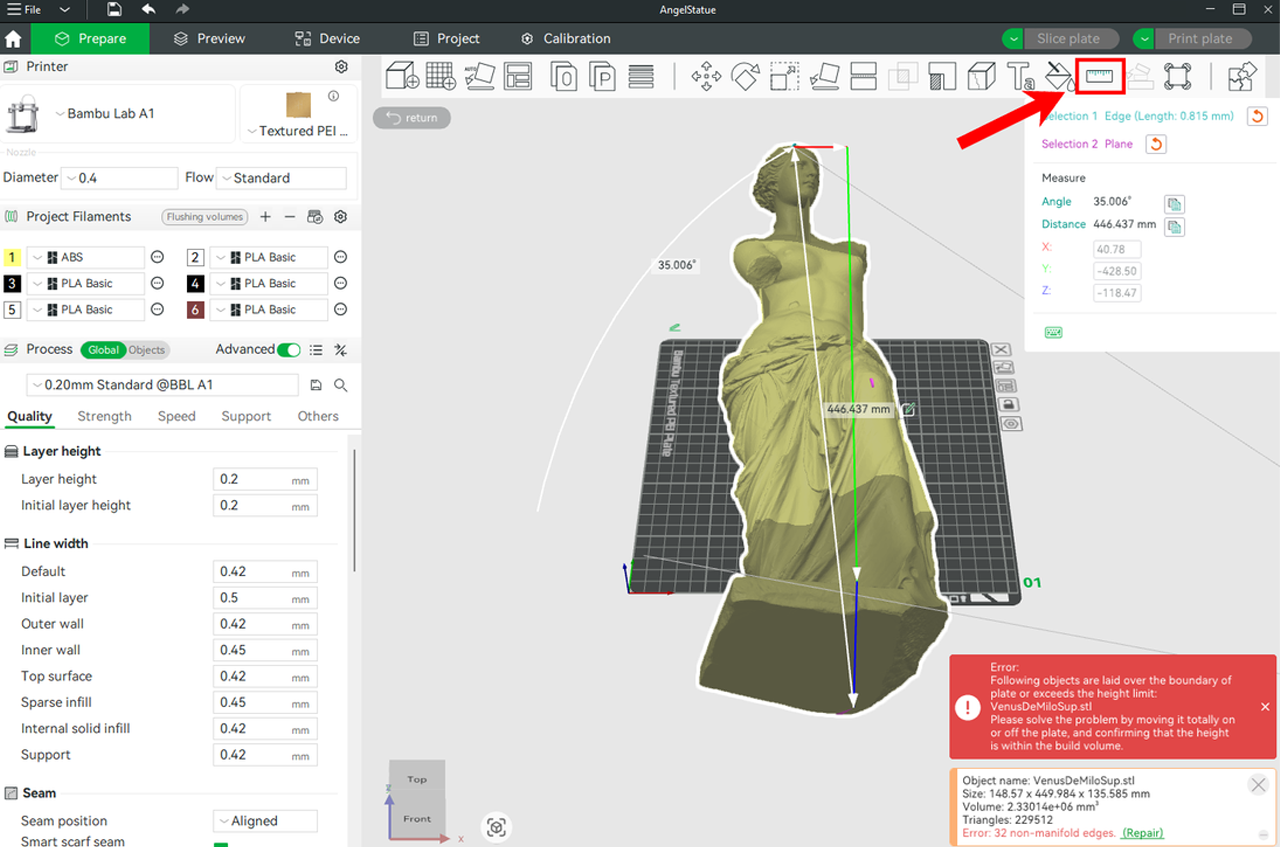Open the nozzle Diameter 0.4 dropdown
The image size is (1280, 847).
click(x=119, y=178)
